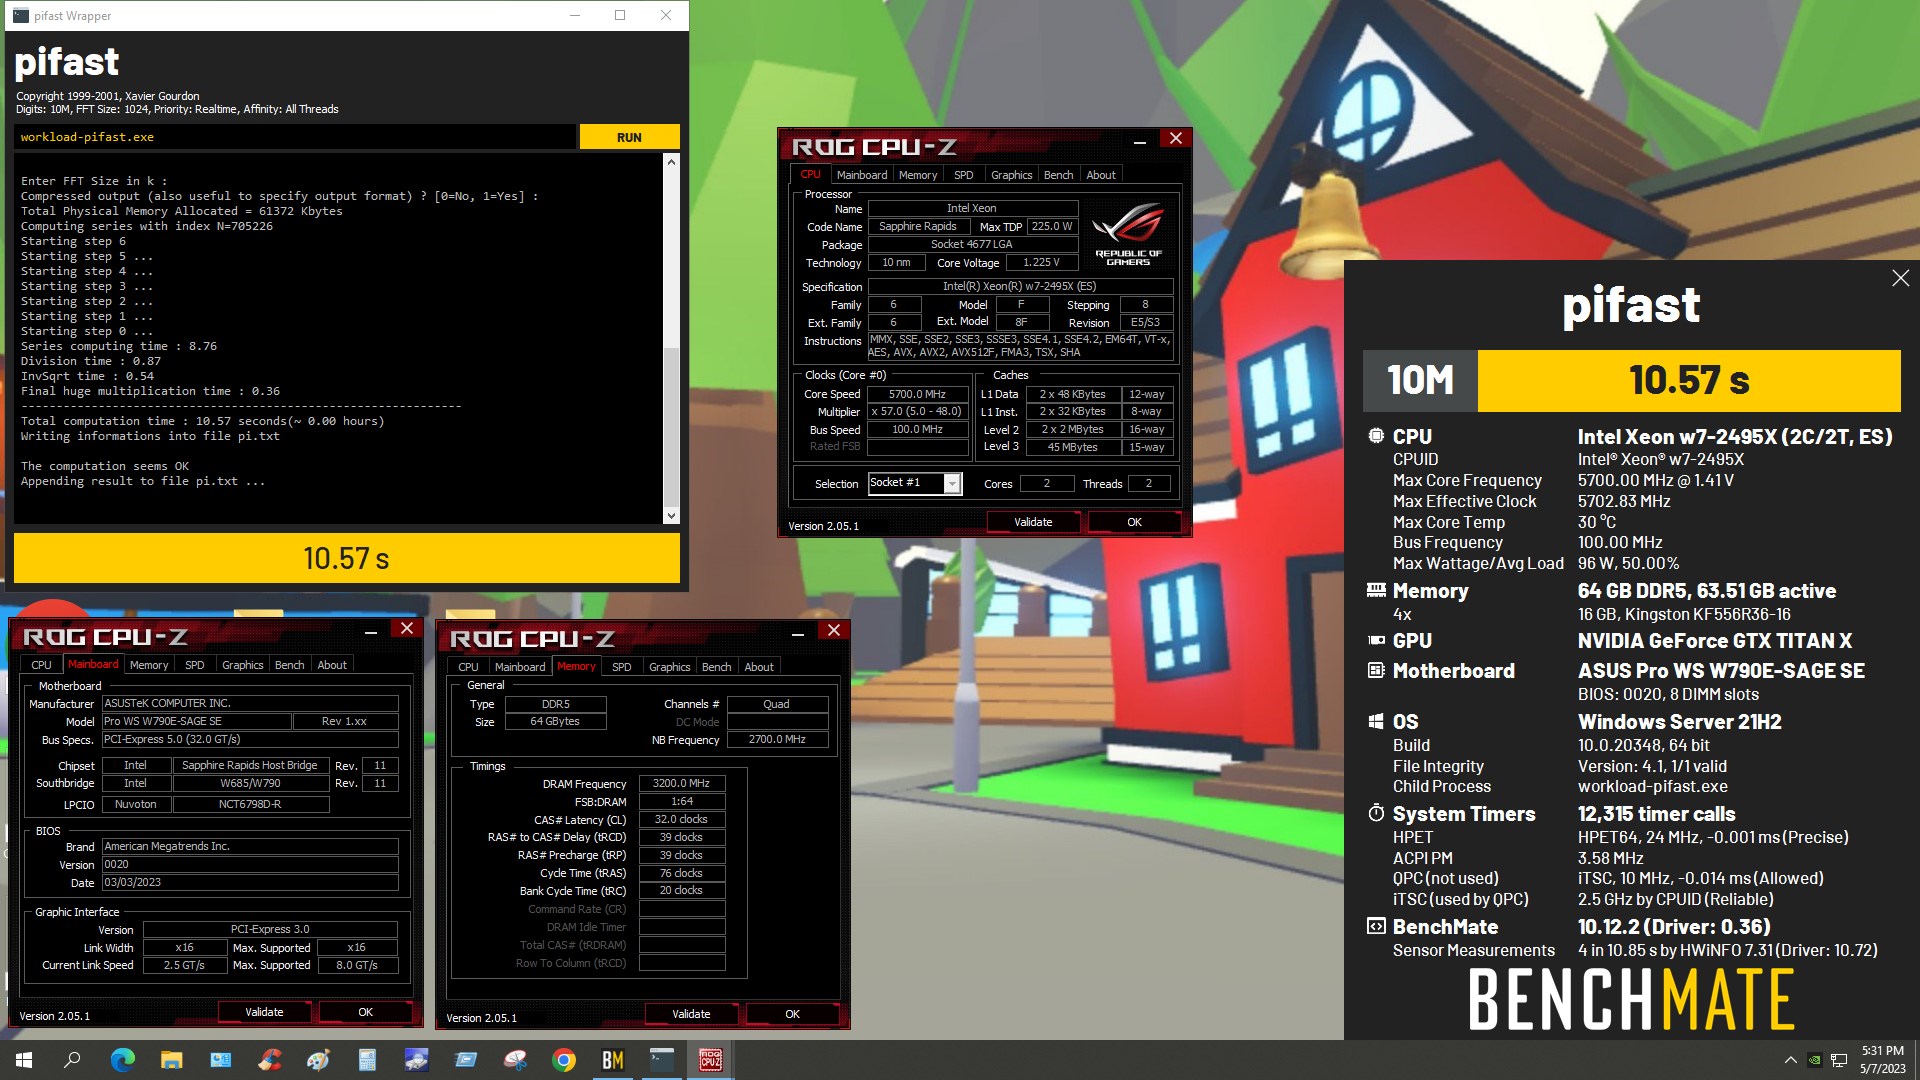Click '12,315 timer calls' text
Viewport: 1920px width, 1080px height.
click(x=1656, y=814)
